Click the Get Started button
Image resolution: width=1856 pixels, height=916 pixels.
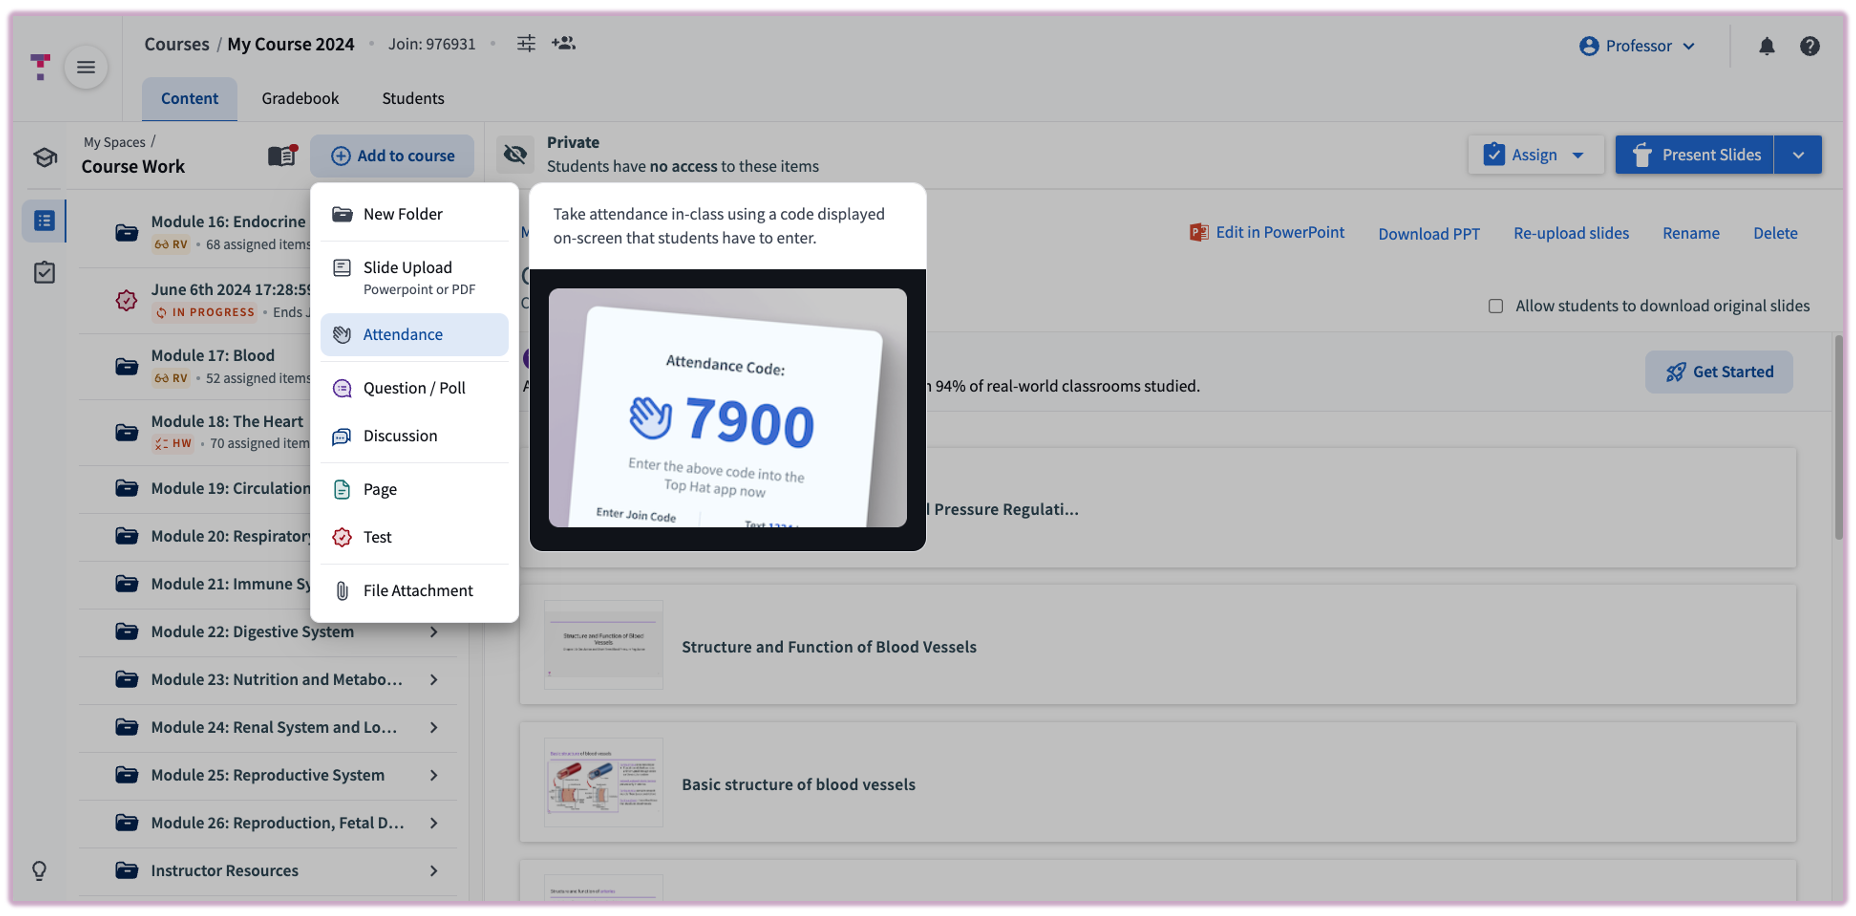click(1718, 372)
